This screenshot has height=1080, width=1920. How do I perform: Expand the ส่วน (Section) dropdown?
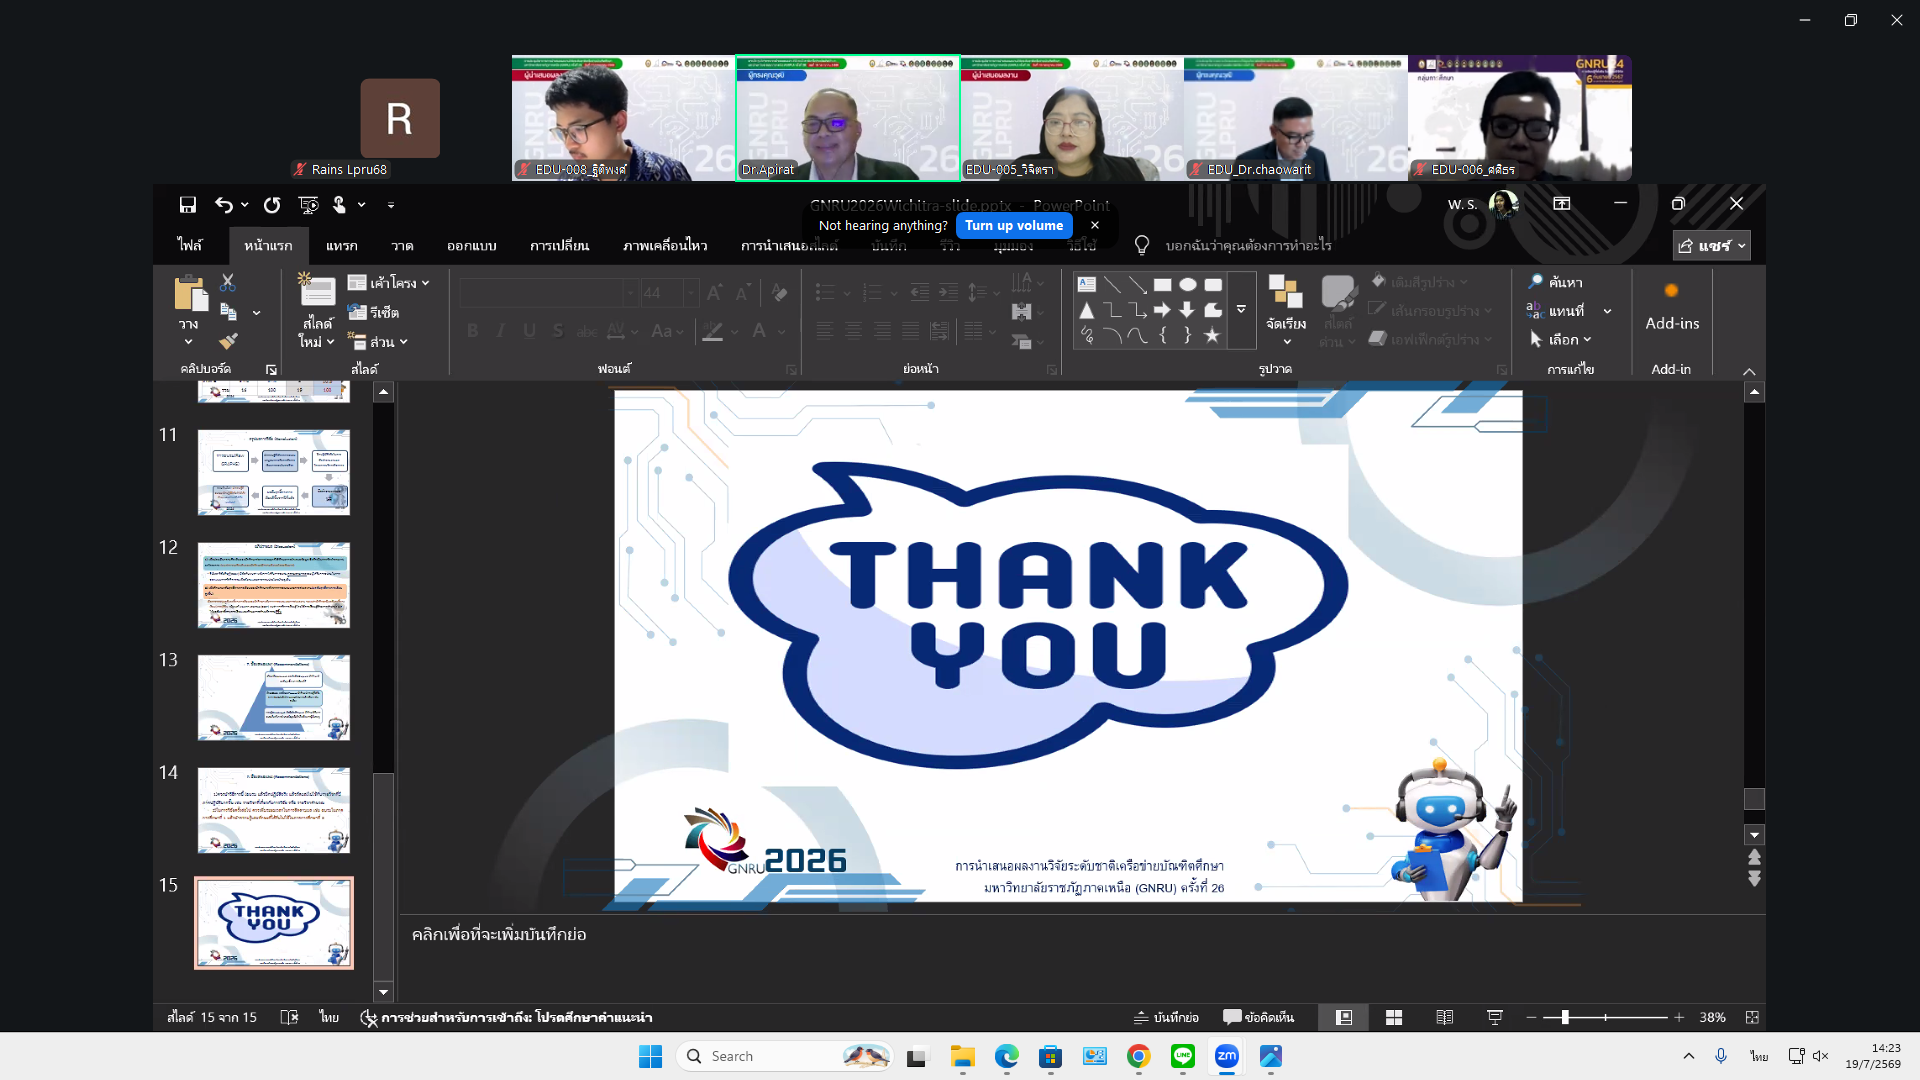(x=378, y=342)
